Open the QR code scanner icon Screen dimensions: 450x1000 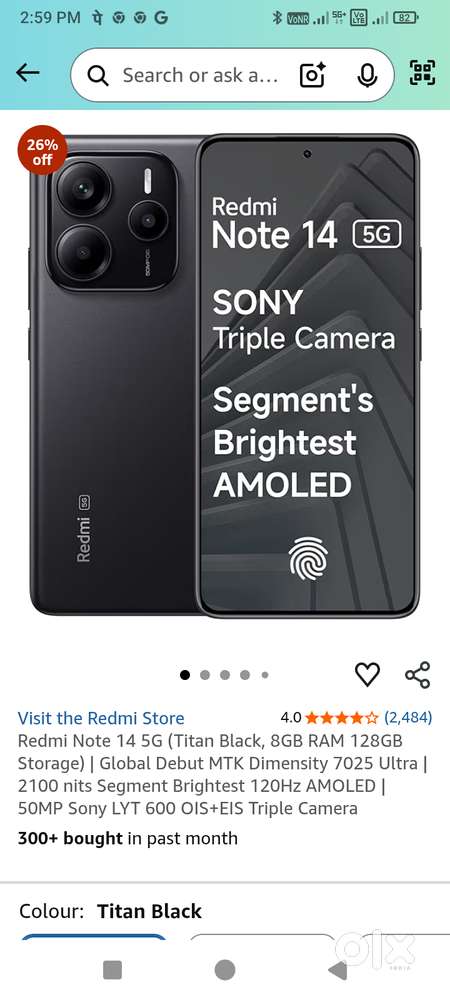pyautogui.click(x=423, y=73)
